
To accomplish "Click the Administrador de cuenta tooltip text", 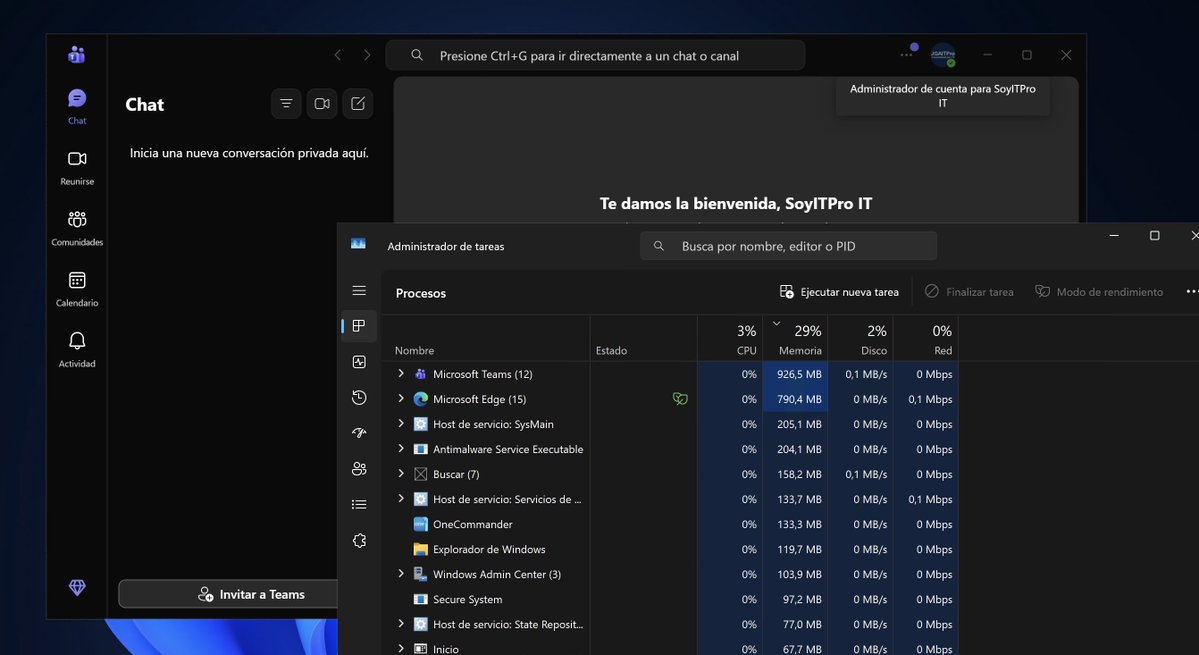I will (943, 96).
